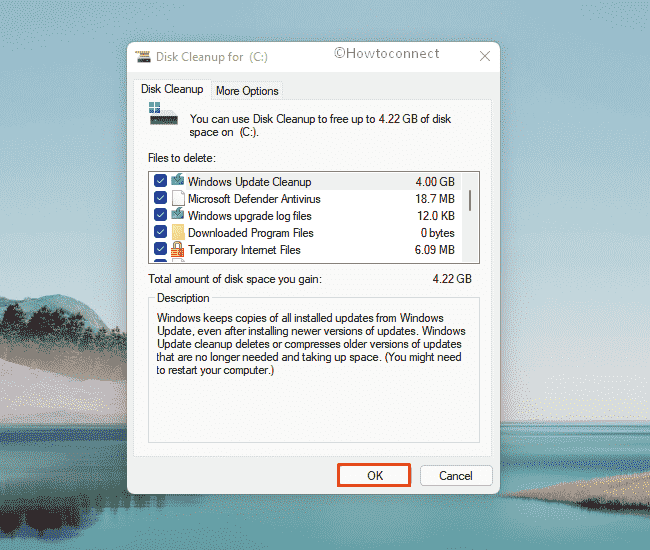Uncheck the Windows Update Cleanup checkbox
This screenshot has width=650, height=550.
160,181
